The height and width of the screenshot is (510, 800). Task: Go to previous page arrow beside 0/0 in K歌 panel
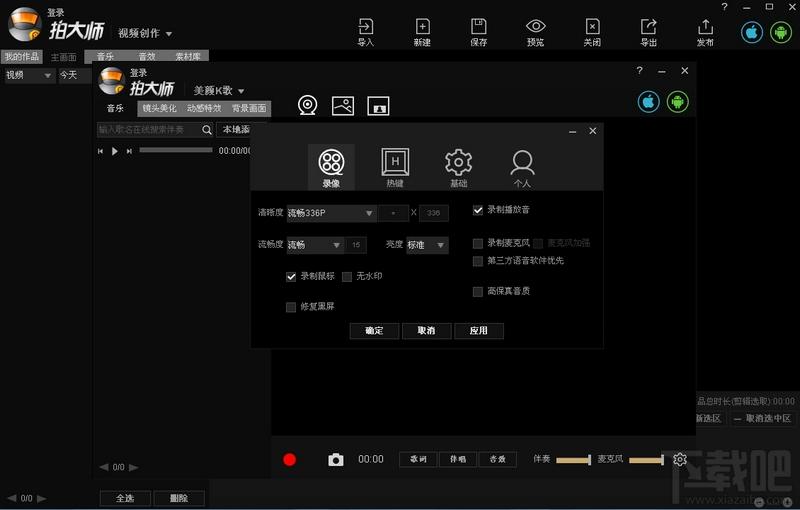tap(104, 467)
